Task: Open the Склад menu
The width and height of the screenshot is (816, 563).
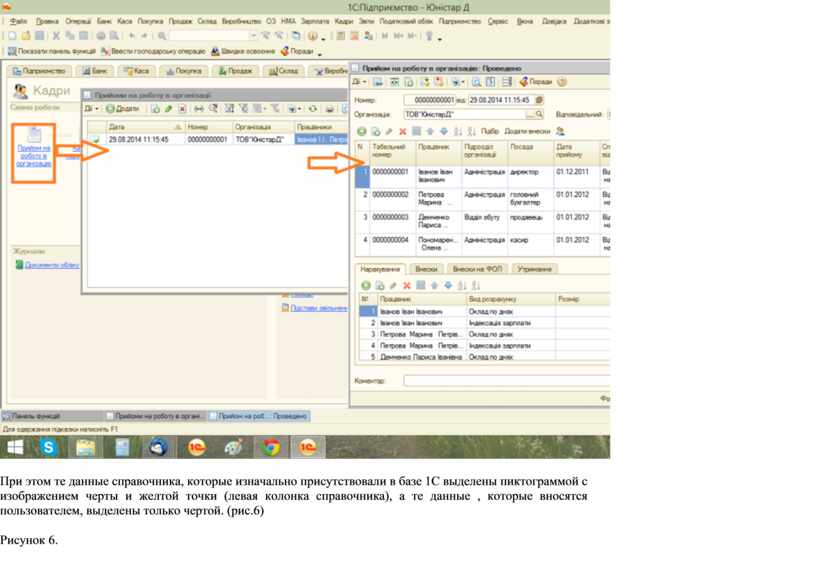Action: [x=207, y=21]
